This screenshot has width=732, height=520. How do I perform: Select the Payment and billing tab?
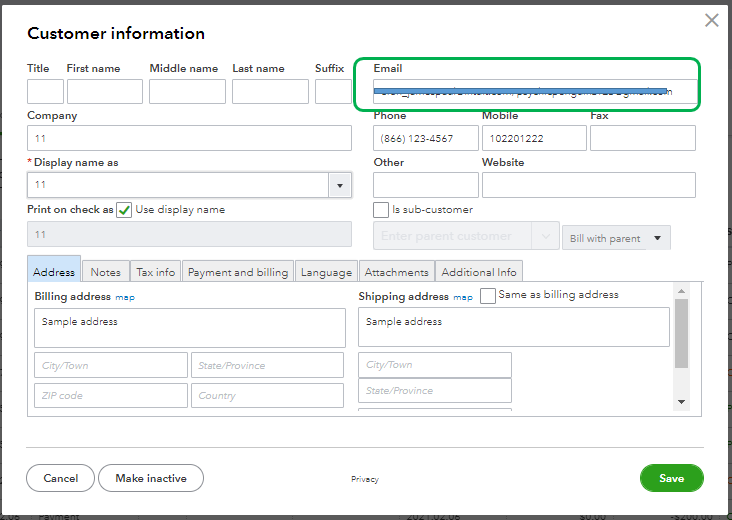[238, 272]
